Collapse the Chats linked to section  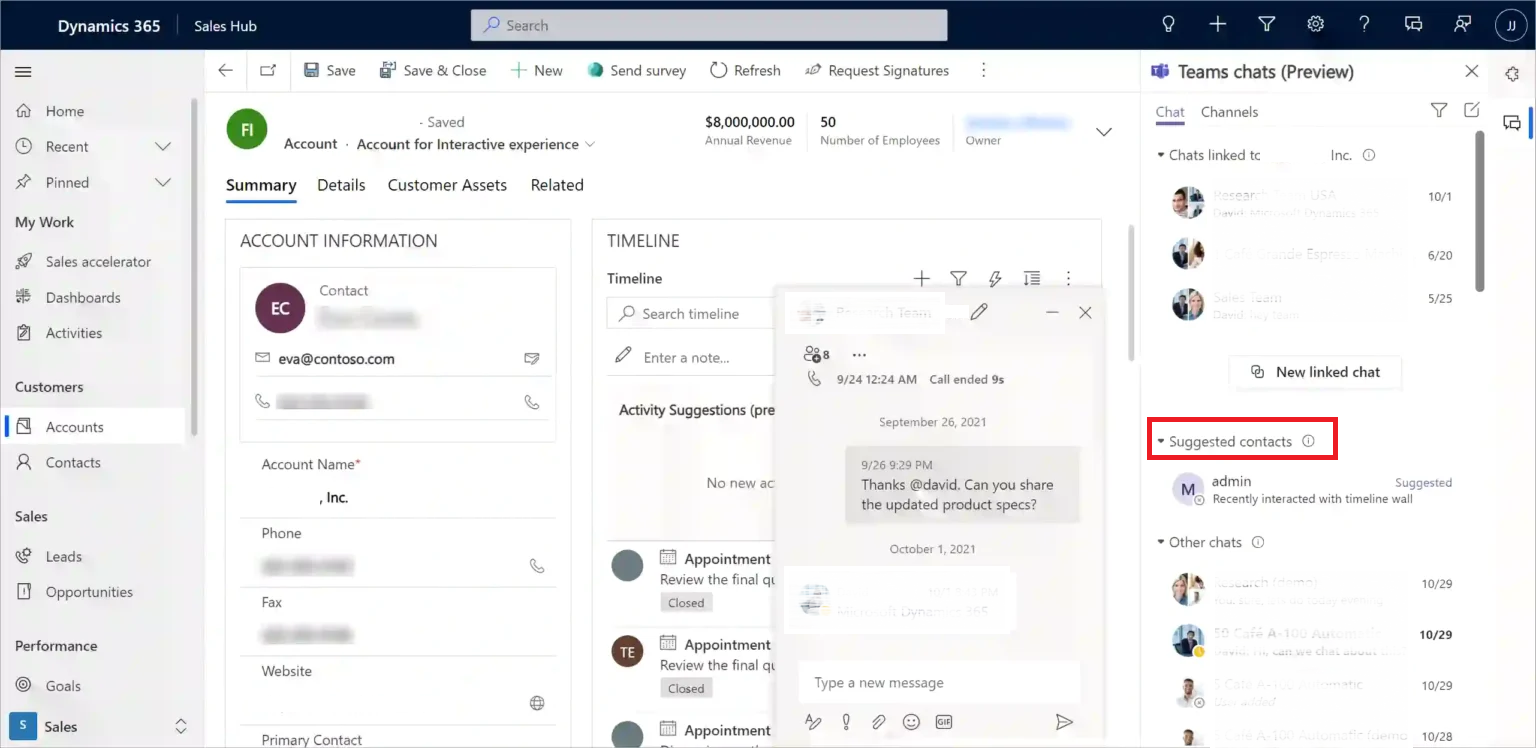(1161, 155)
